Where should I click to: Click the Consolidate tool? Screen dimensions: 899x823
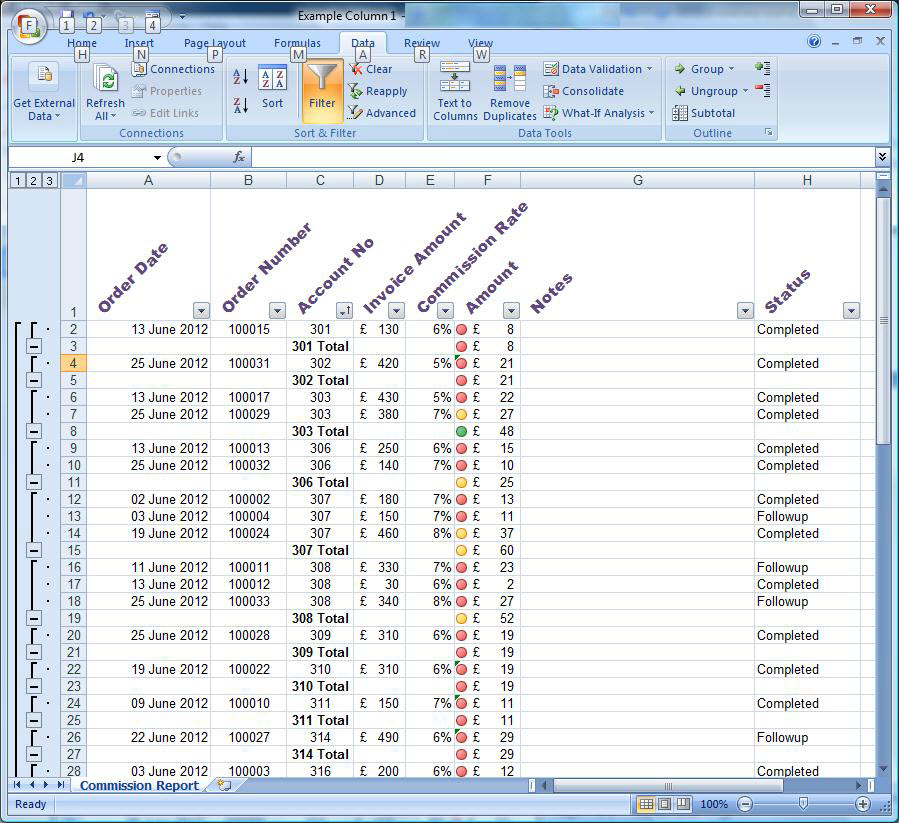pos(584,91)
